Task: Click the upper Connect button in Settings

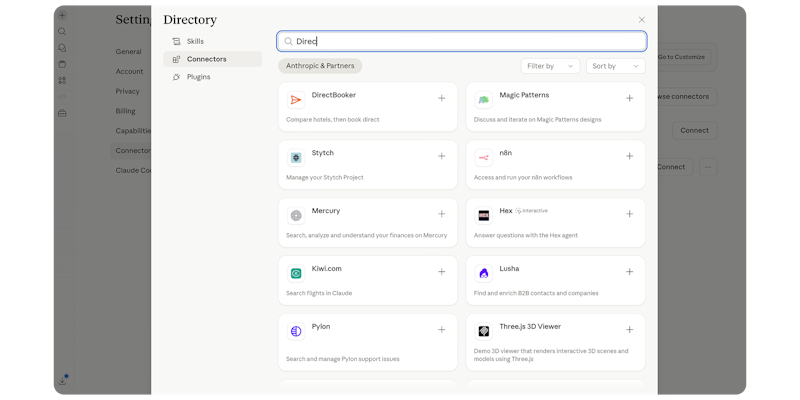Action: pyautogui.click(x=694, y=131)
